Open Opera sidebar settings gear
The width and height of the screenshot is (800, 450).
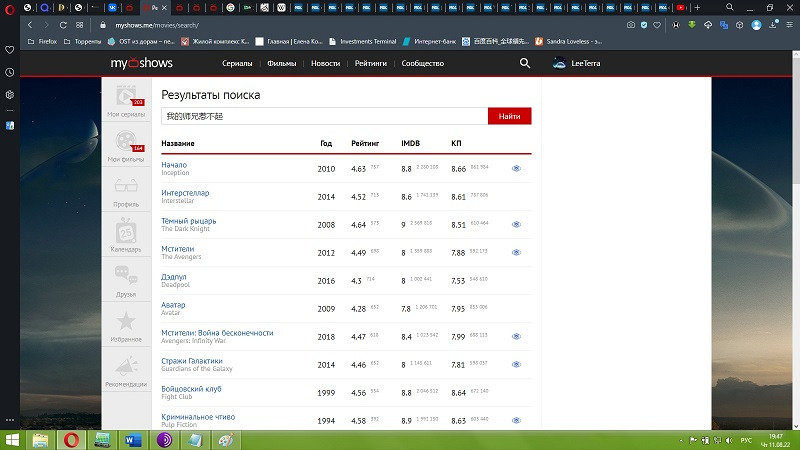10,95
